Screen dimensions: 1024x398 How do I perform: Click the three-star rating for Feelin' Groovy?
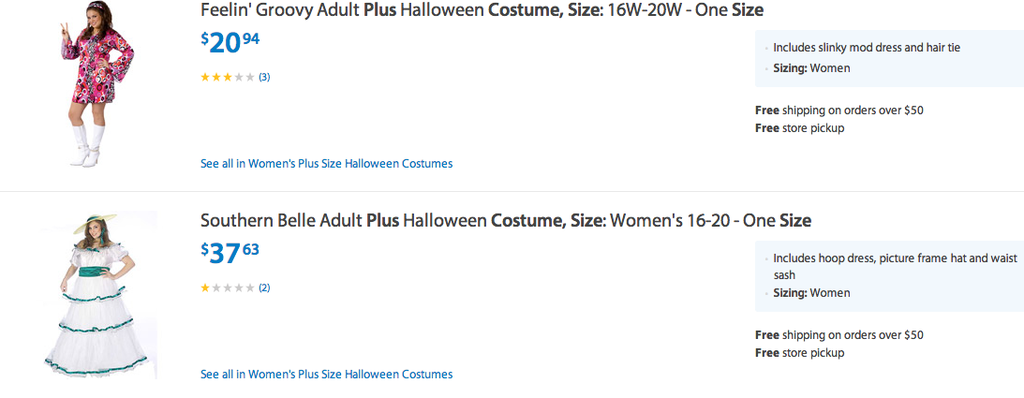[227, 77]
